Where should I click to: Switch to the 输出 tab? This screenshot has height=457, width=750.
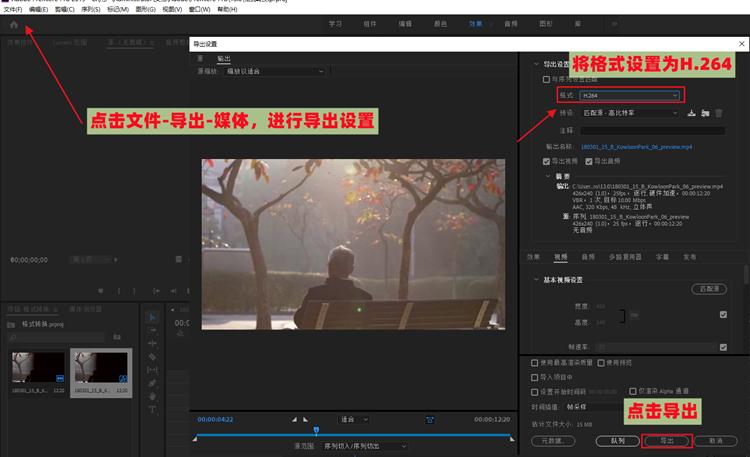pos(223,58)
